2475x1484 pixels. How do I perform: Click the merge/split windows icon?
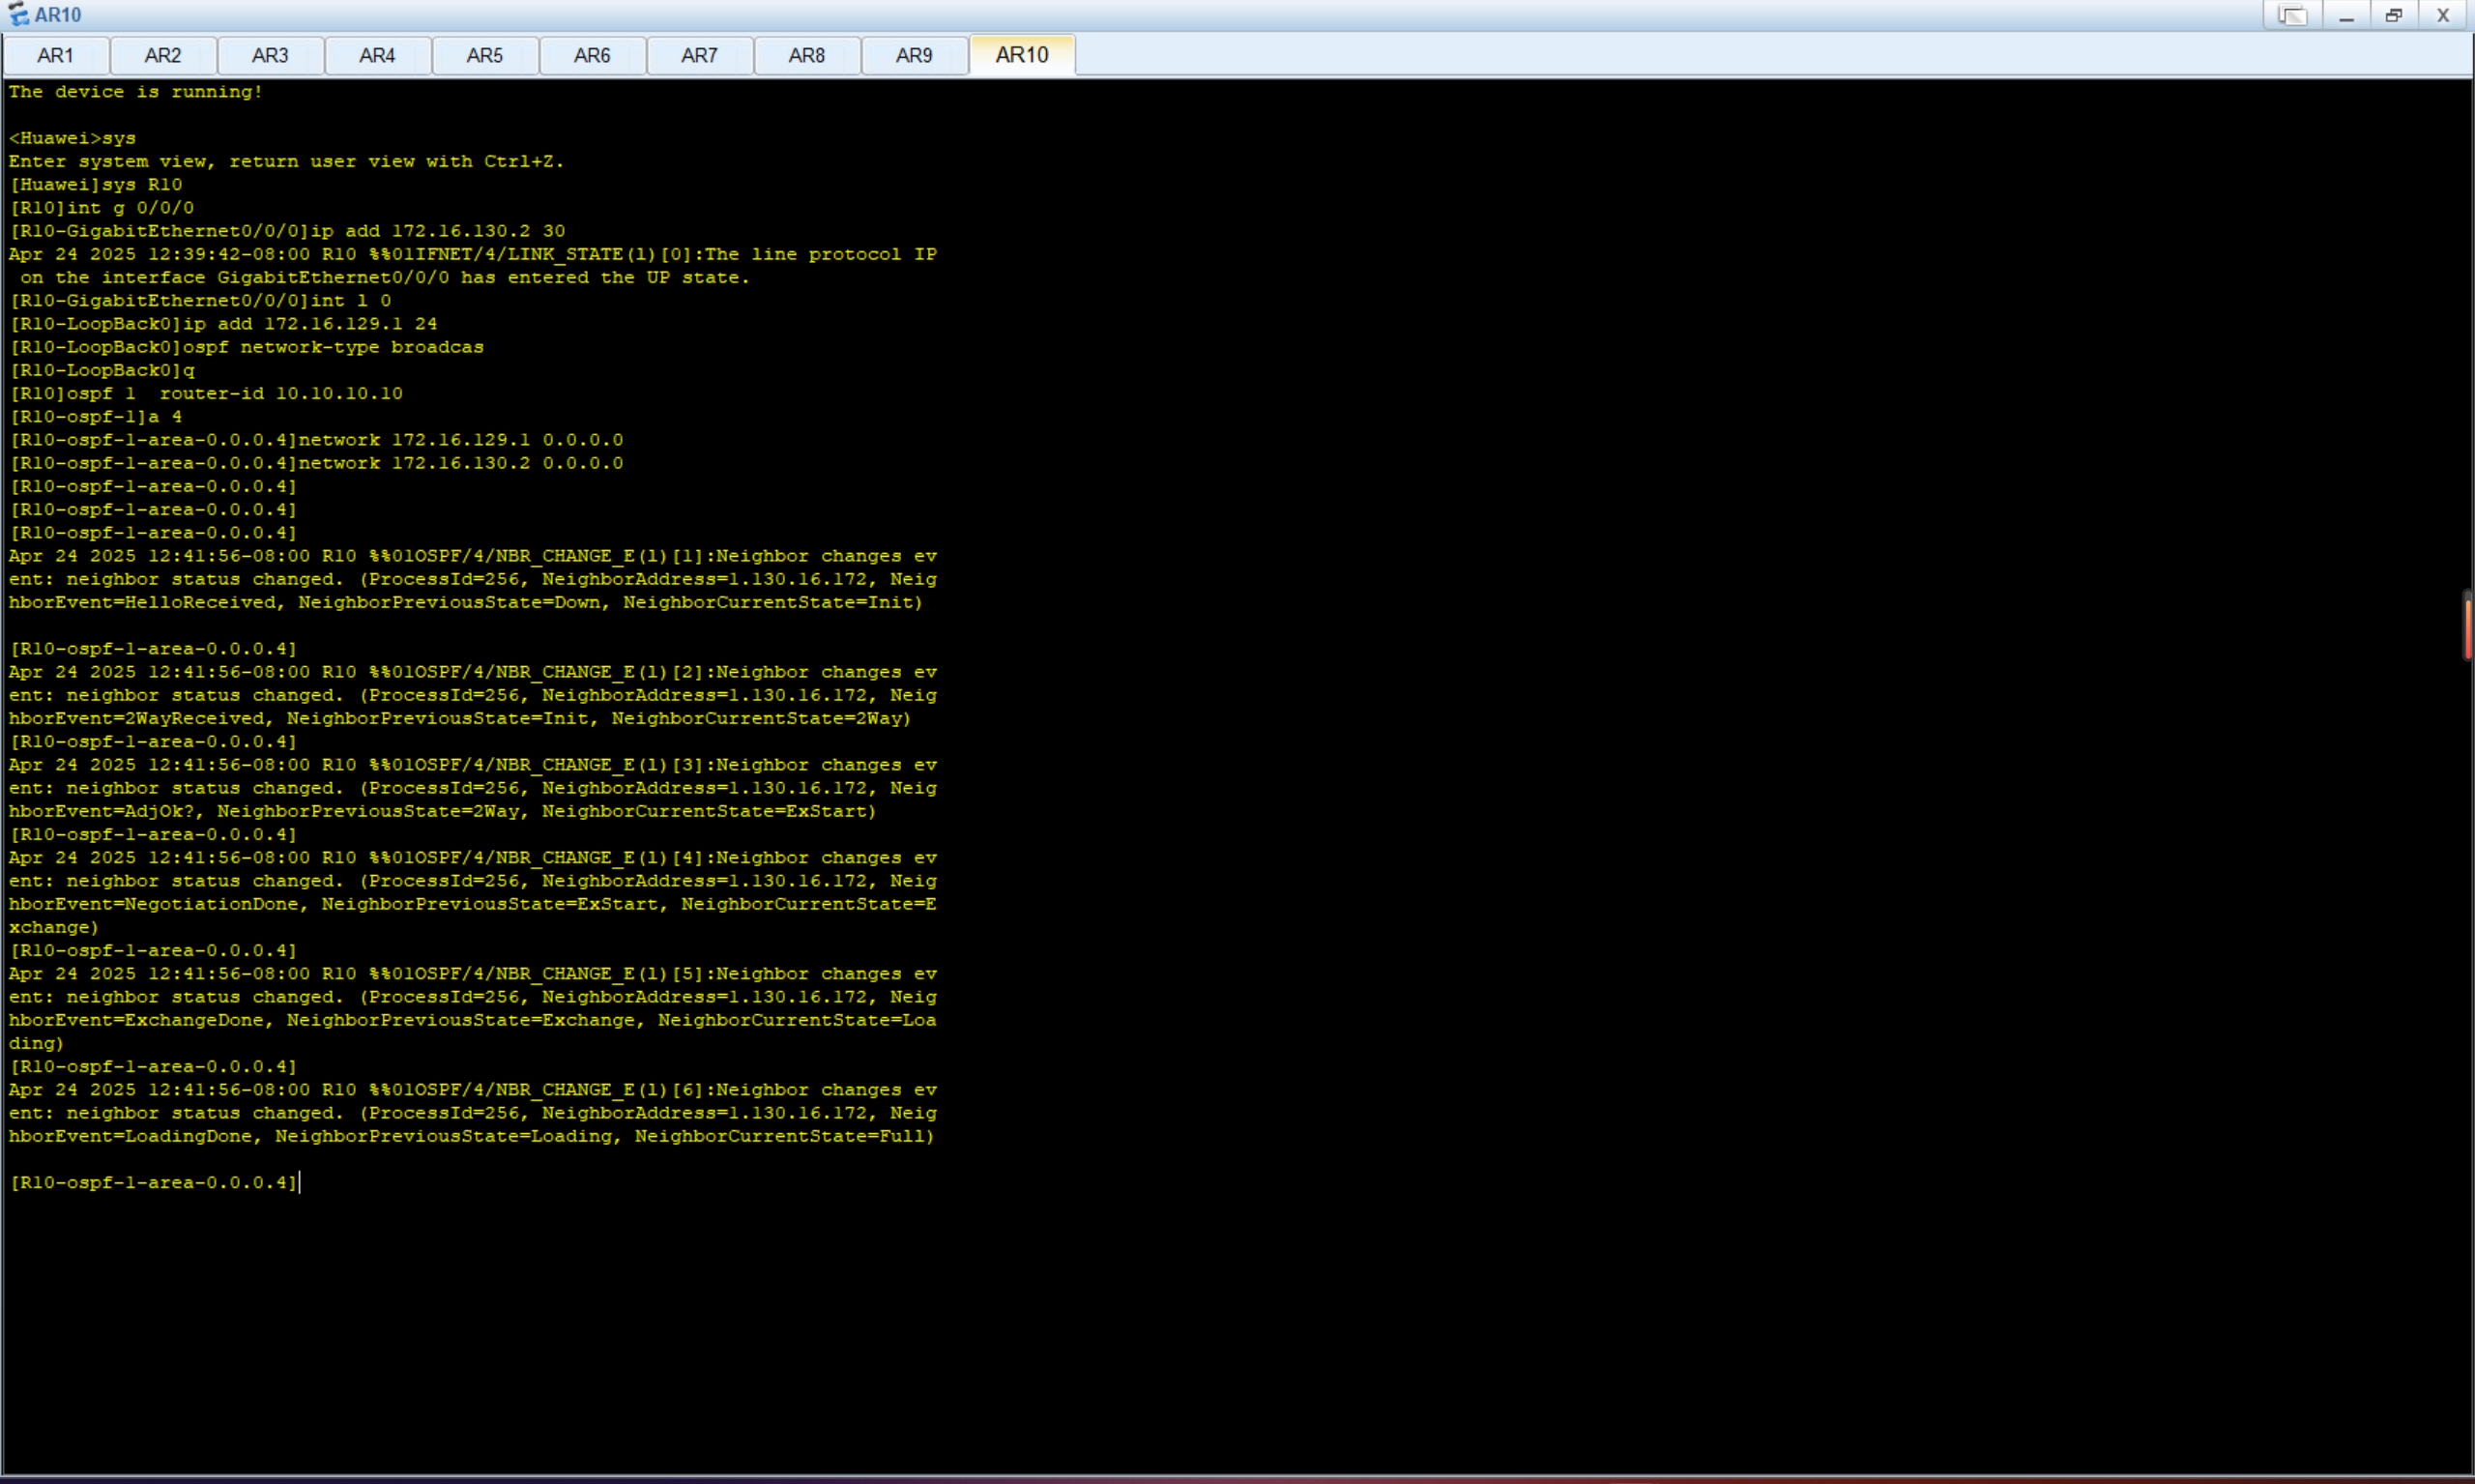click(x=2292, y=15)
